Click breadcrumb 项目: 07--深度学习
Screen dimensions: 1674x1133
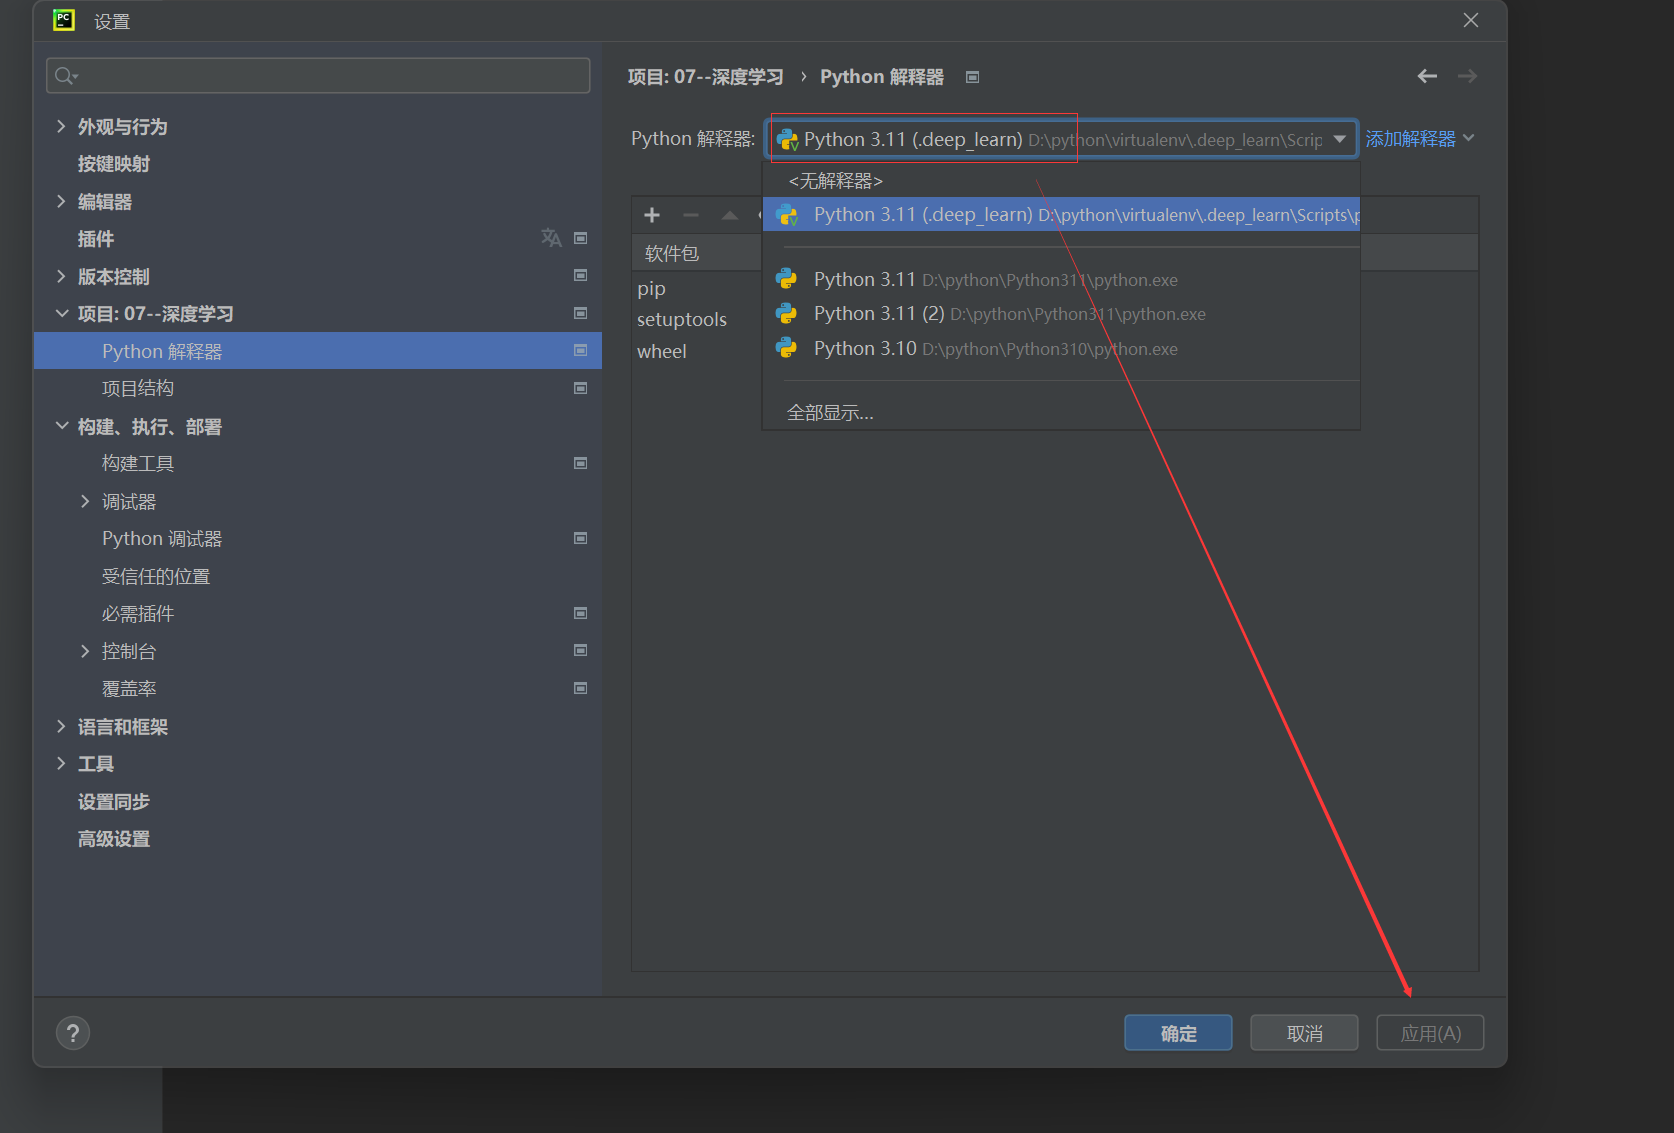pos(705,77)
